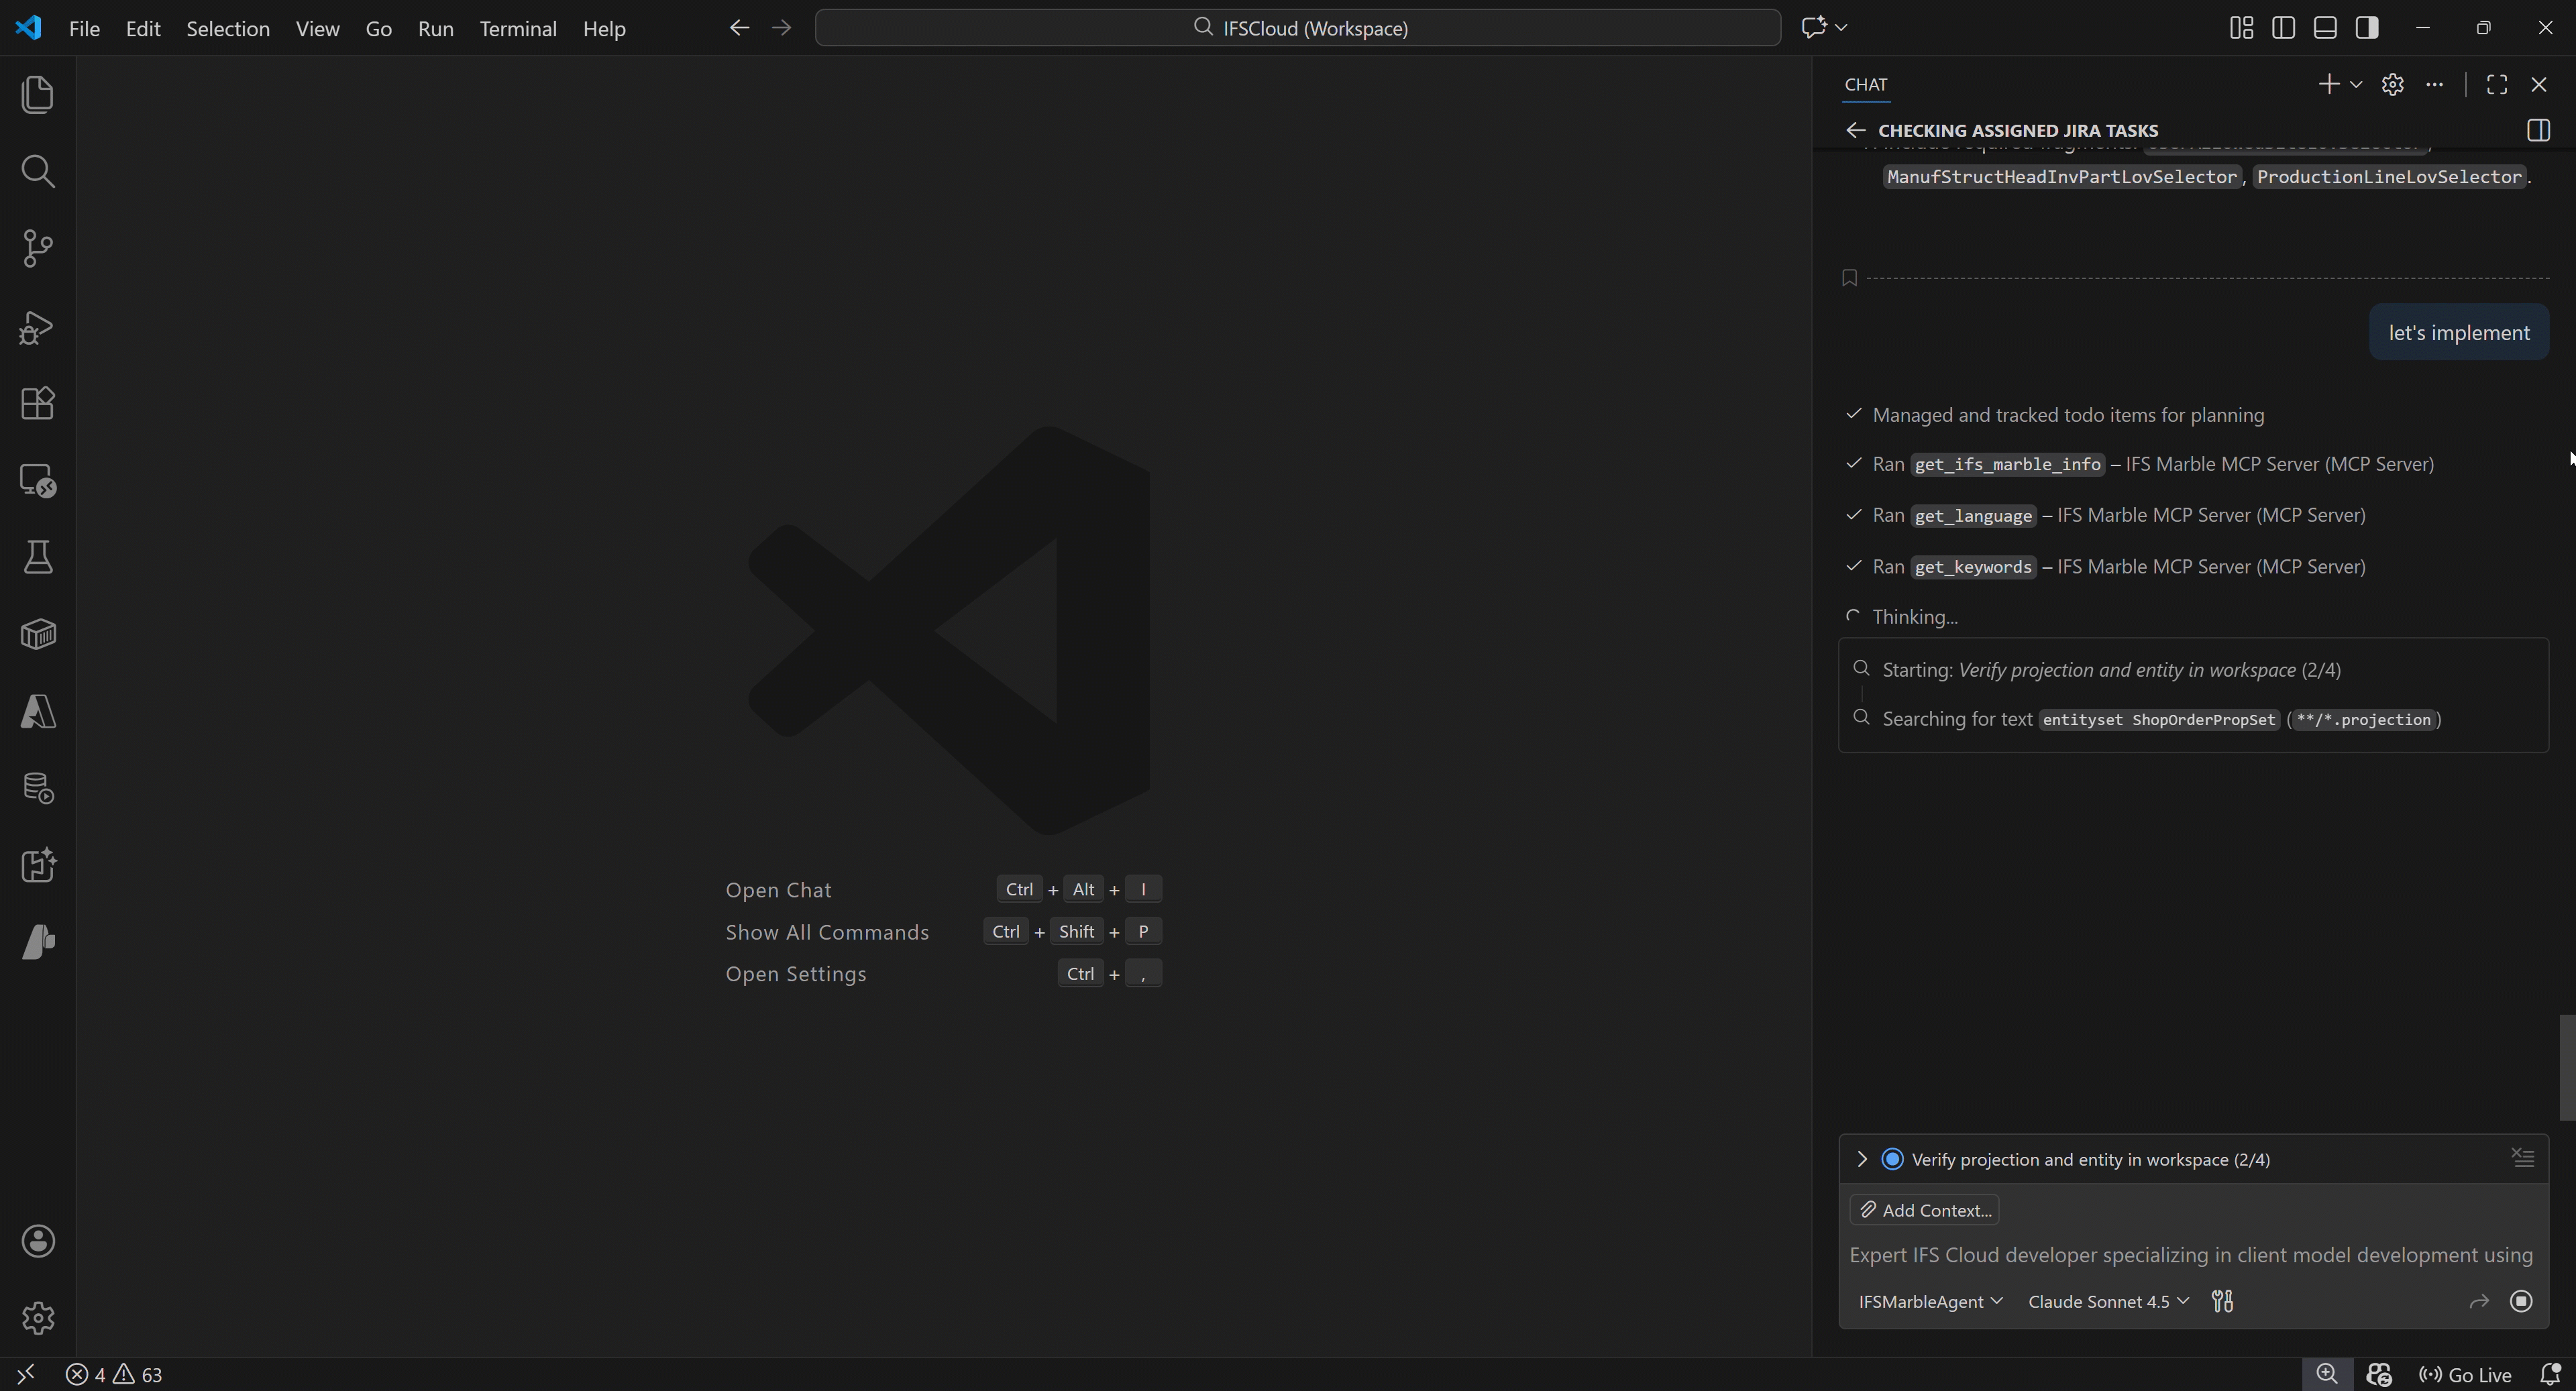The height and width of the screenshot is (1391, 2576).
Task: Expand the todo list Verify projection item
Action: click(x=1861, y=1159)
